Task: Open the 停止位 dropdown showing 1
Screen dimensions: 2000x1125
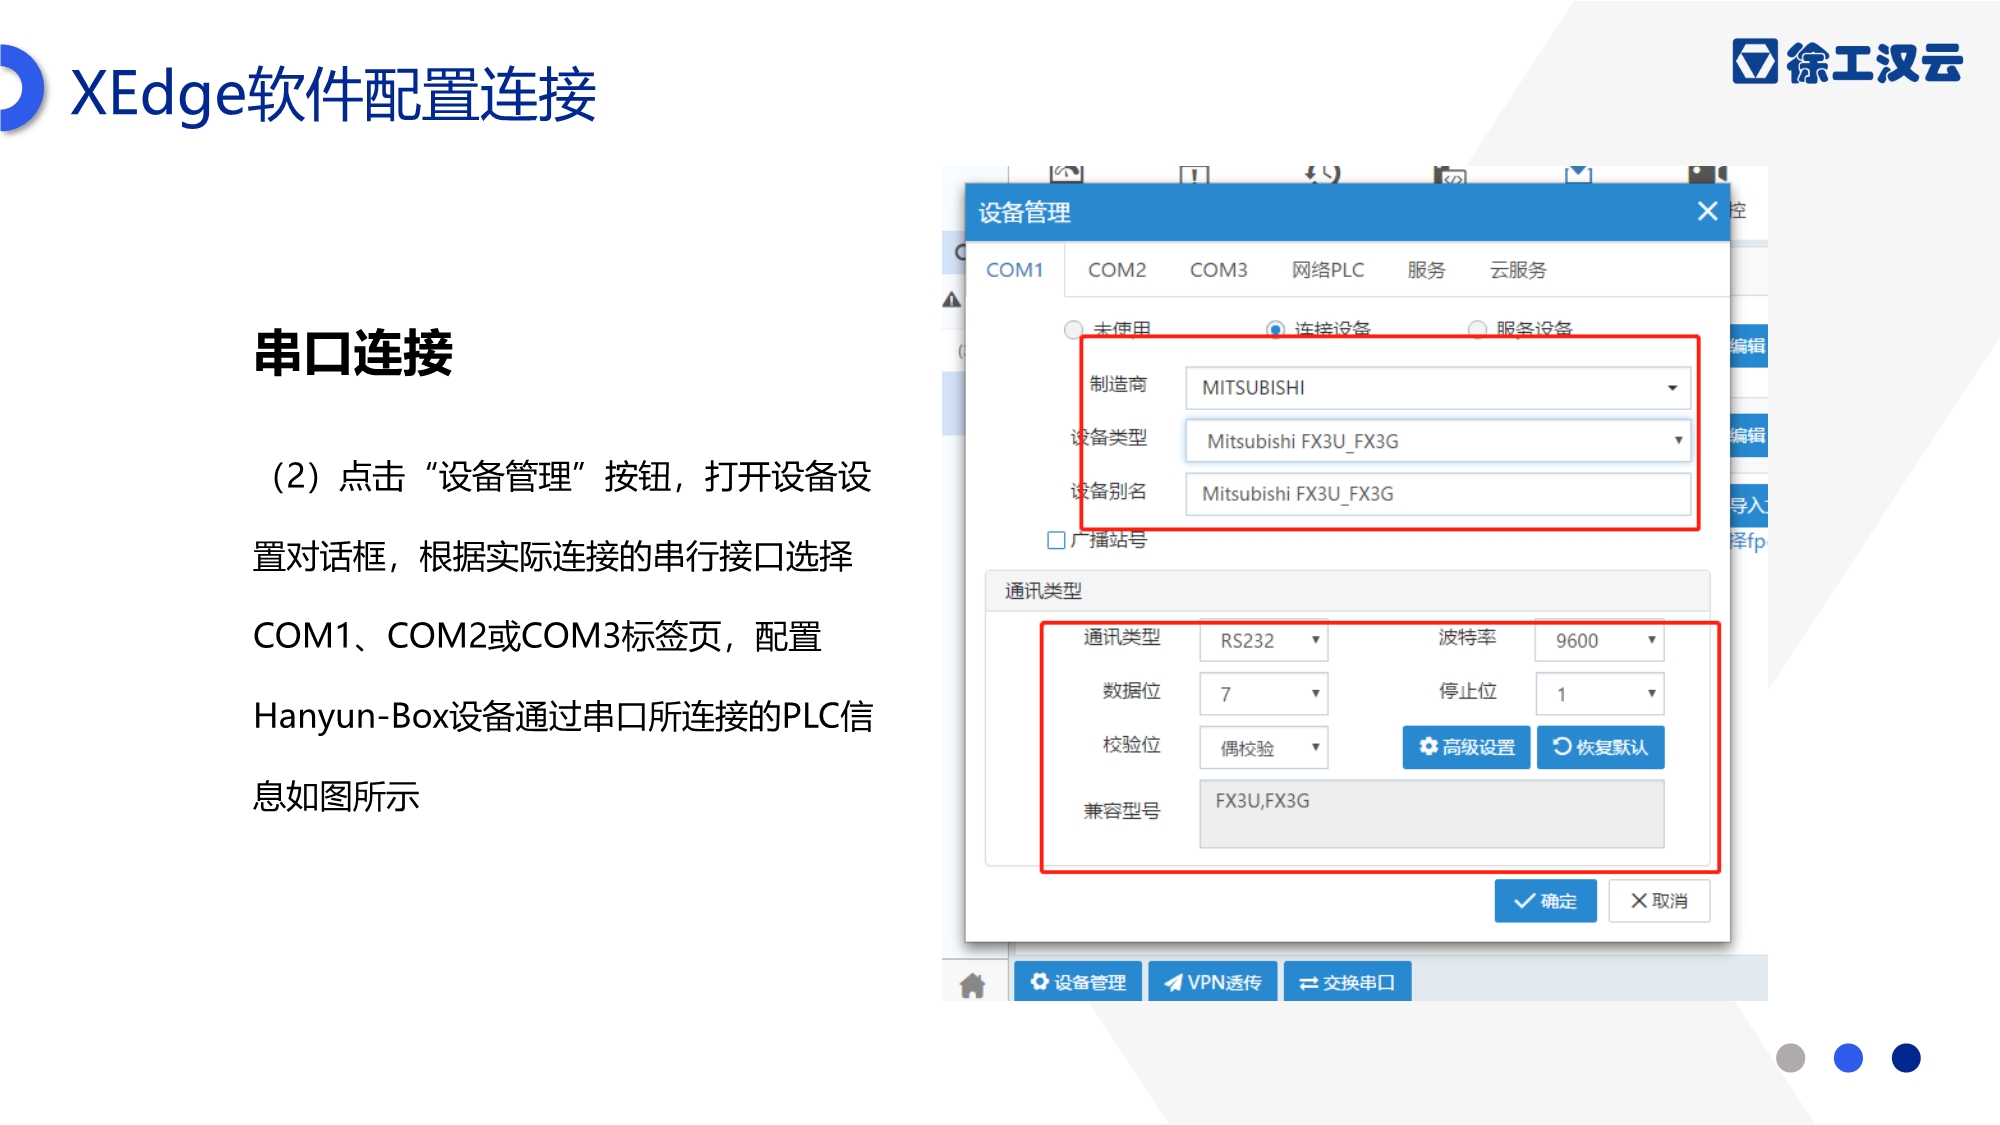Action: (x=1599, y=694)
